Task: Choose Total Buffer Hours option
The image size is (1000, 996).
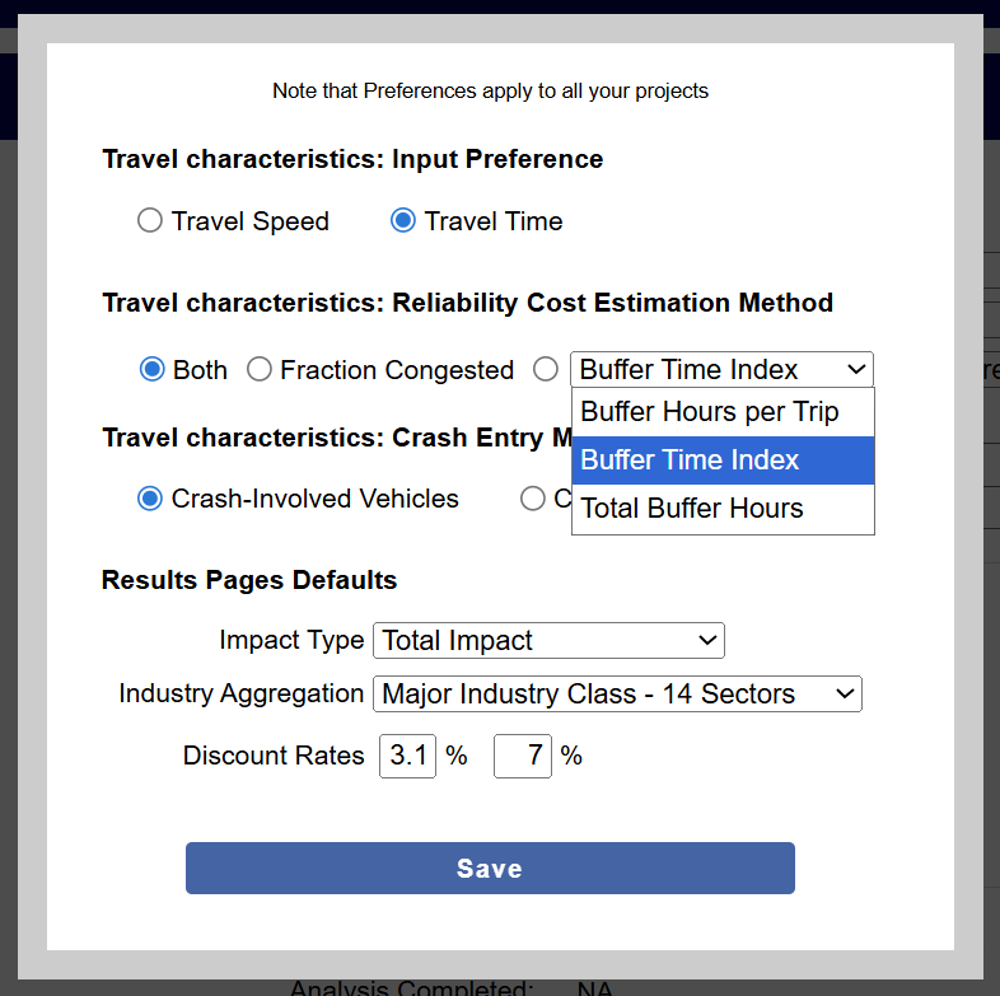Action: (x=723, y=509)
